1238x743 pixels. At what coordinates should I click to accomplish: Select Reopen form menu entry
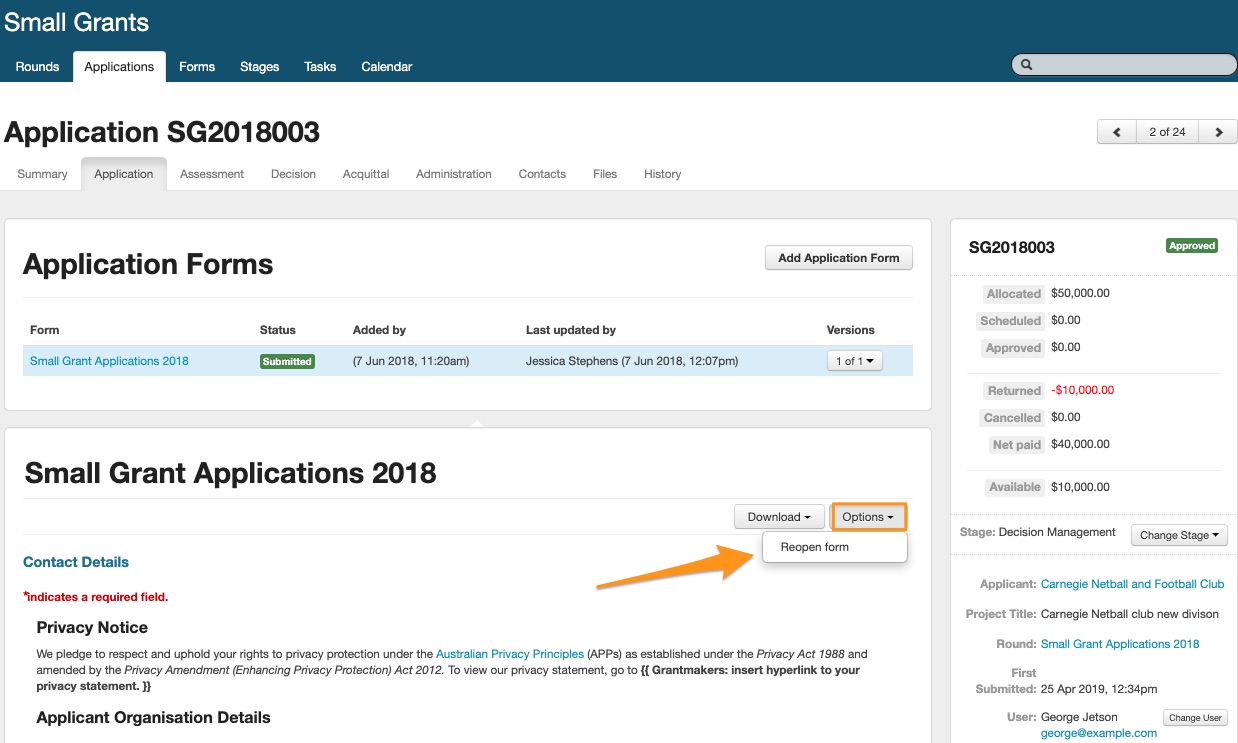pyautogui.click(x=815, y=547)
